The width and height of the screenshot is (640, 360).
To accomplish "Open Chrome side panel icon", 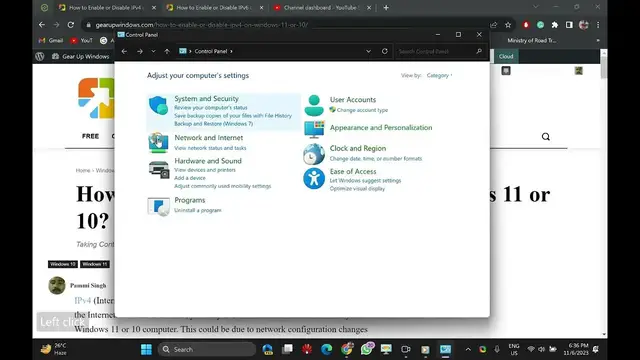I will (x=569, y=25).
